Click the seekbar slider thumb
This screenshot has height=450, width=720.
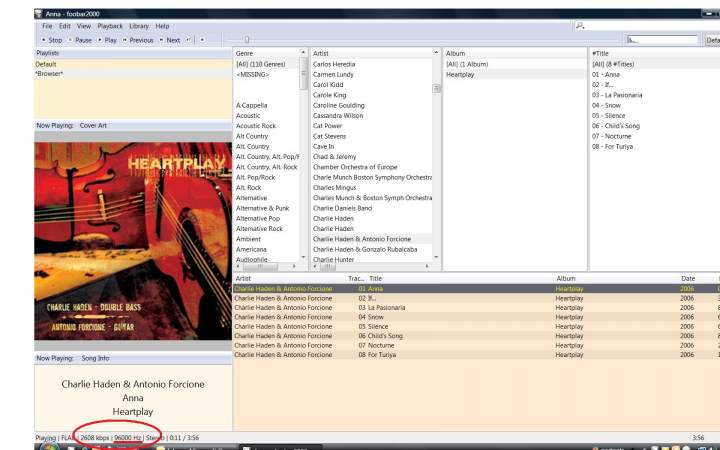tap(247, 40)
